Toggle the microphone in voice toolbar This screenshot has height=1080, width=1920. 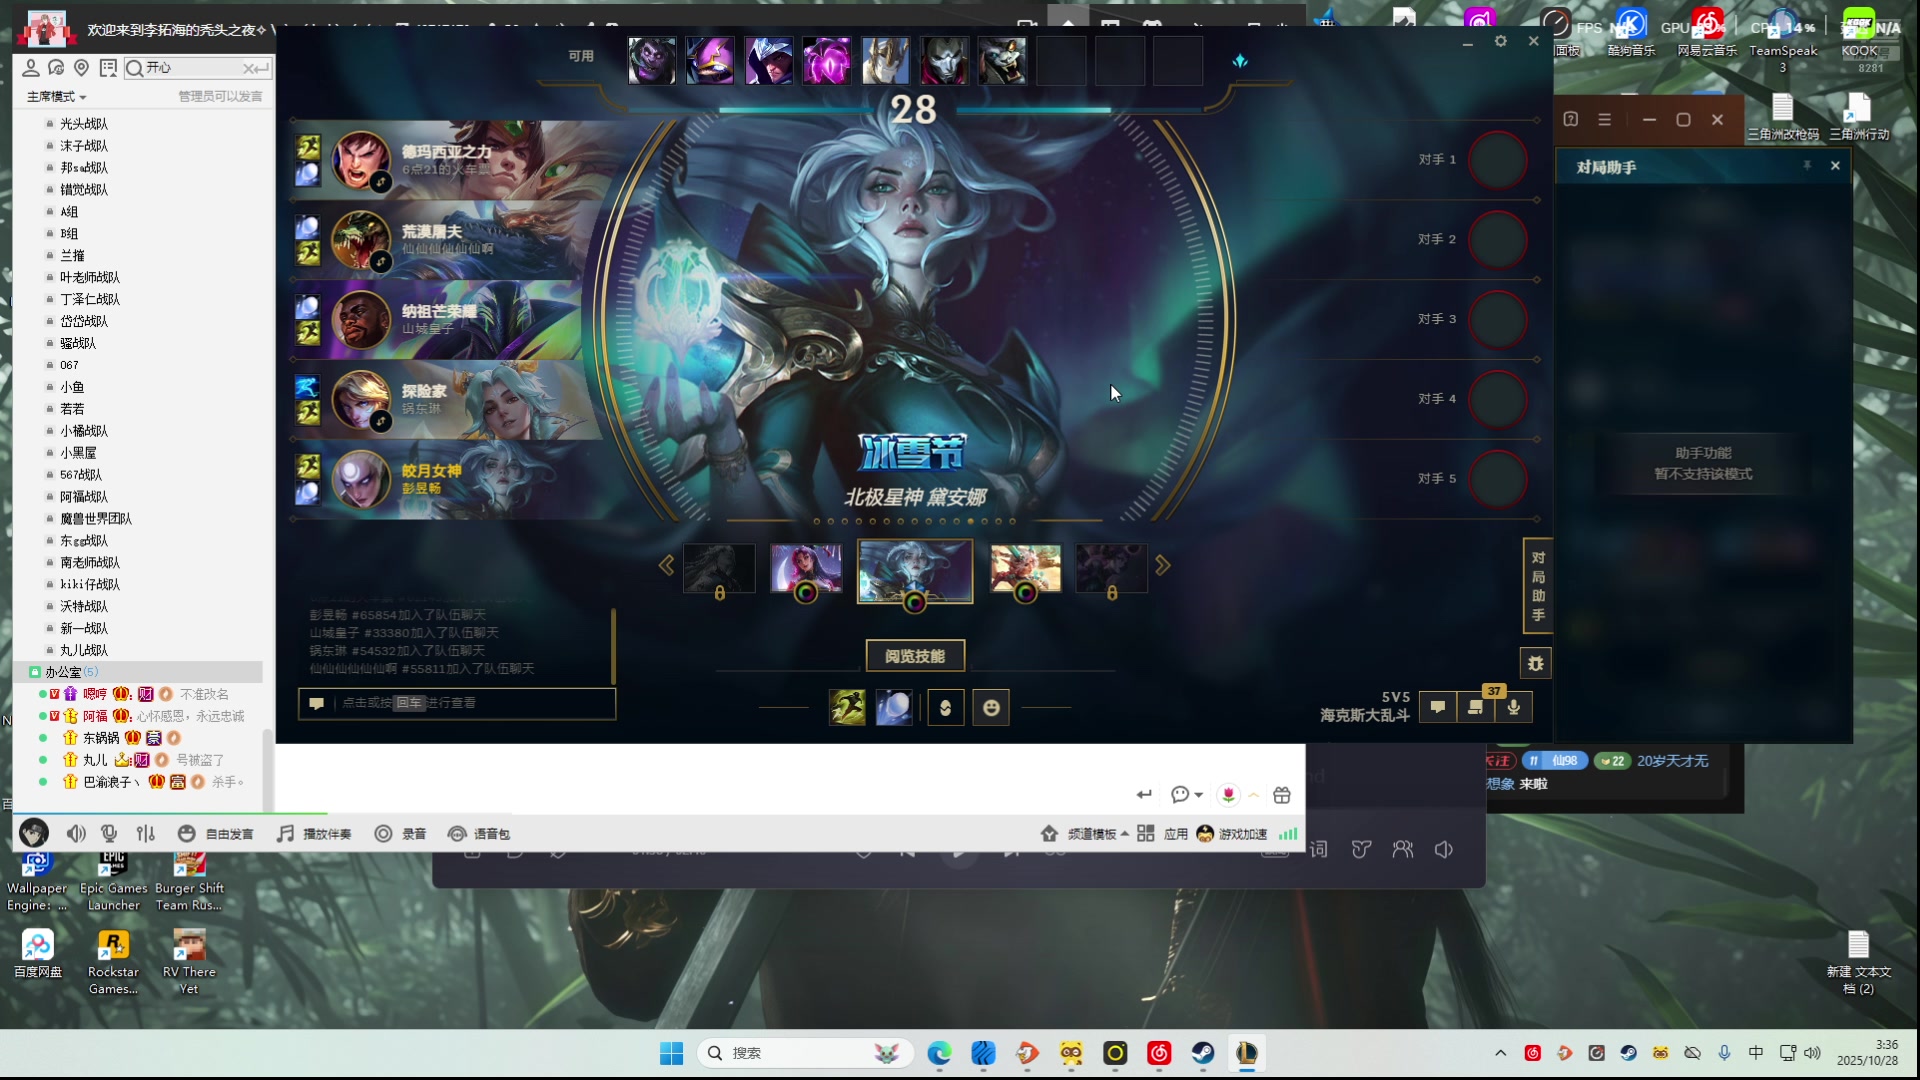tap(110, 834)
